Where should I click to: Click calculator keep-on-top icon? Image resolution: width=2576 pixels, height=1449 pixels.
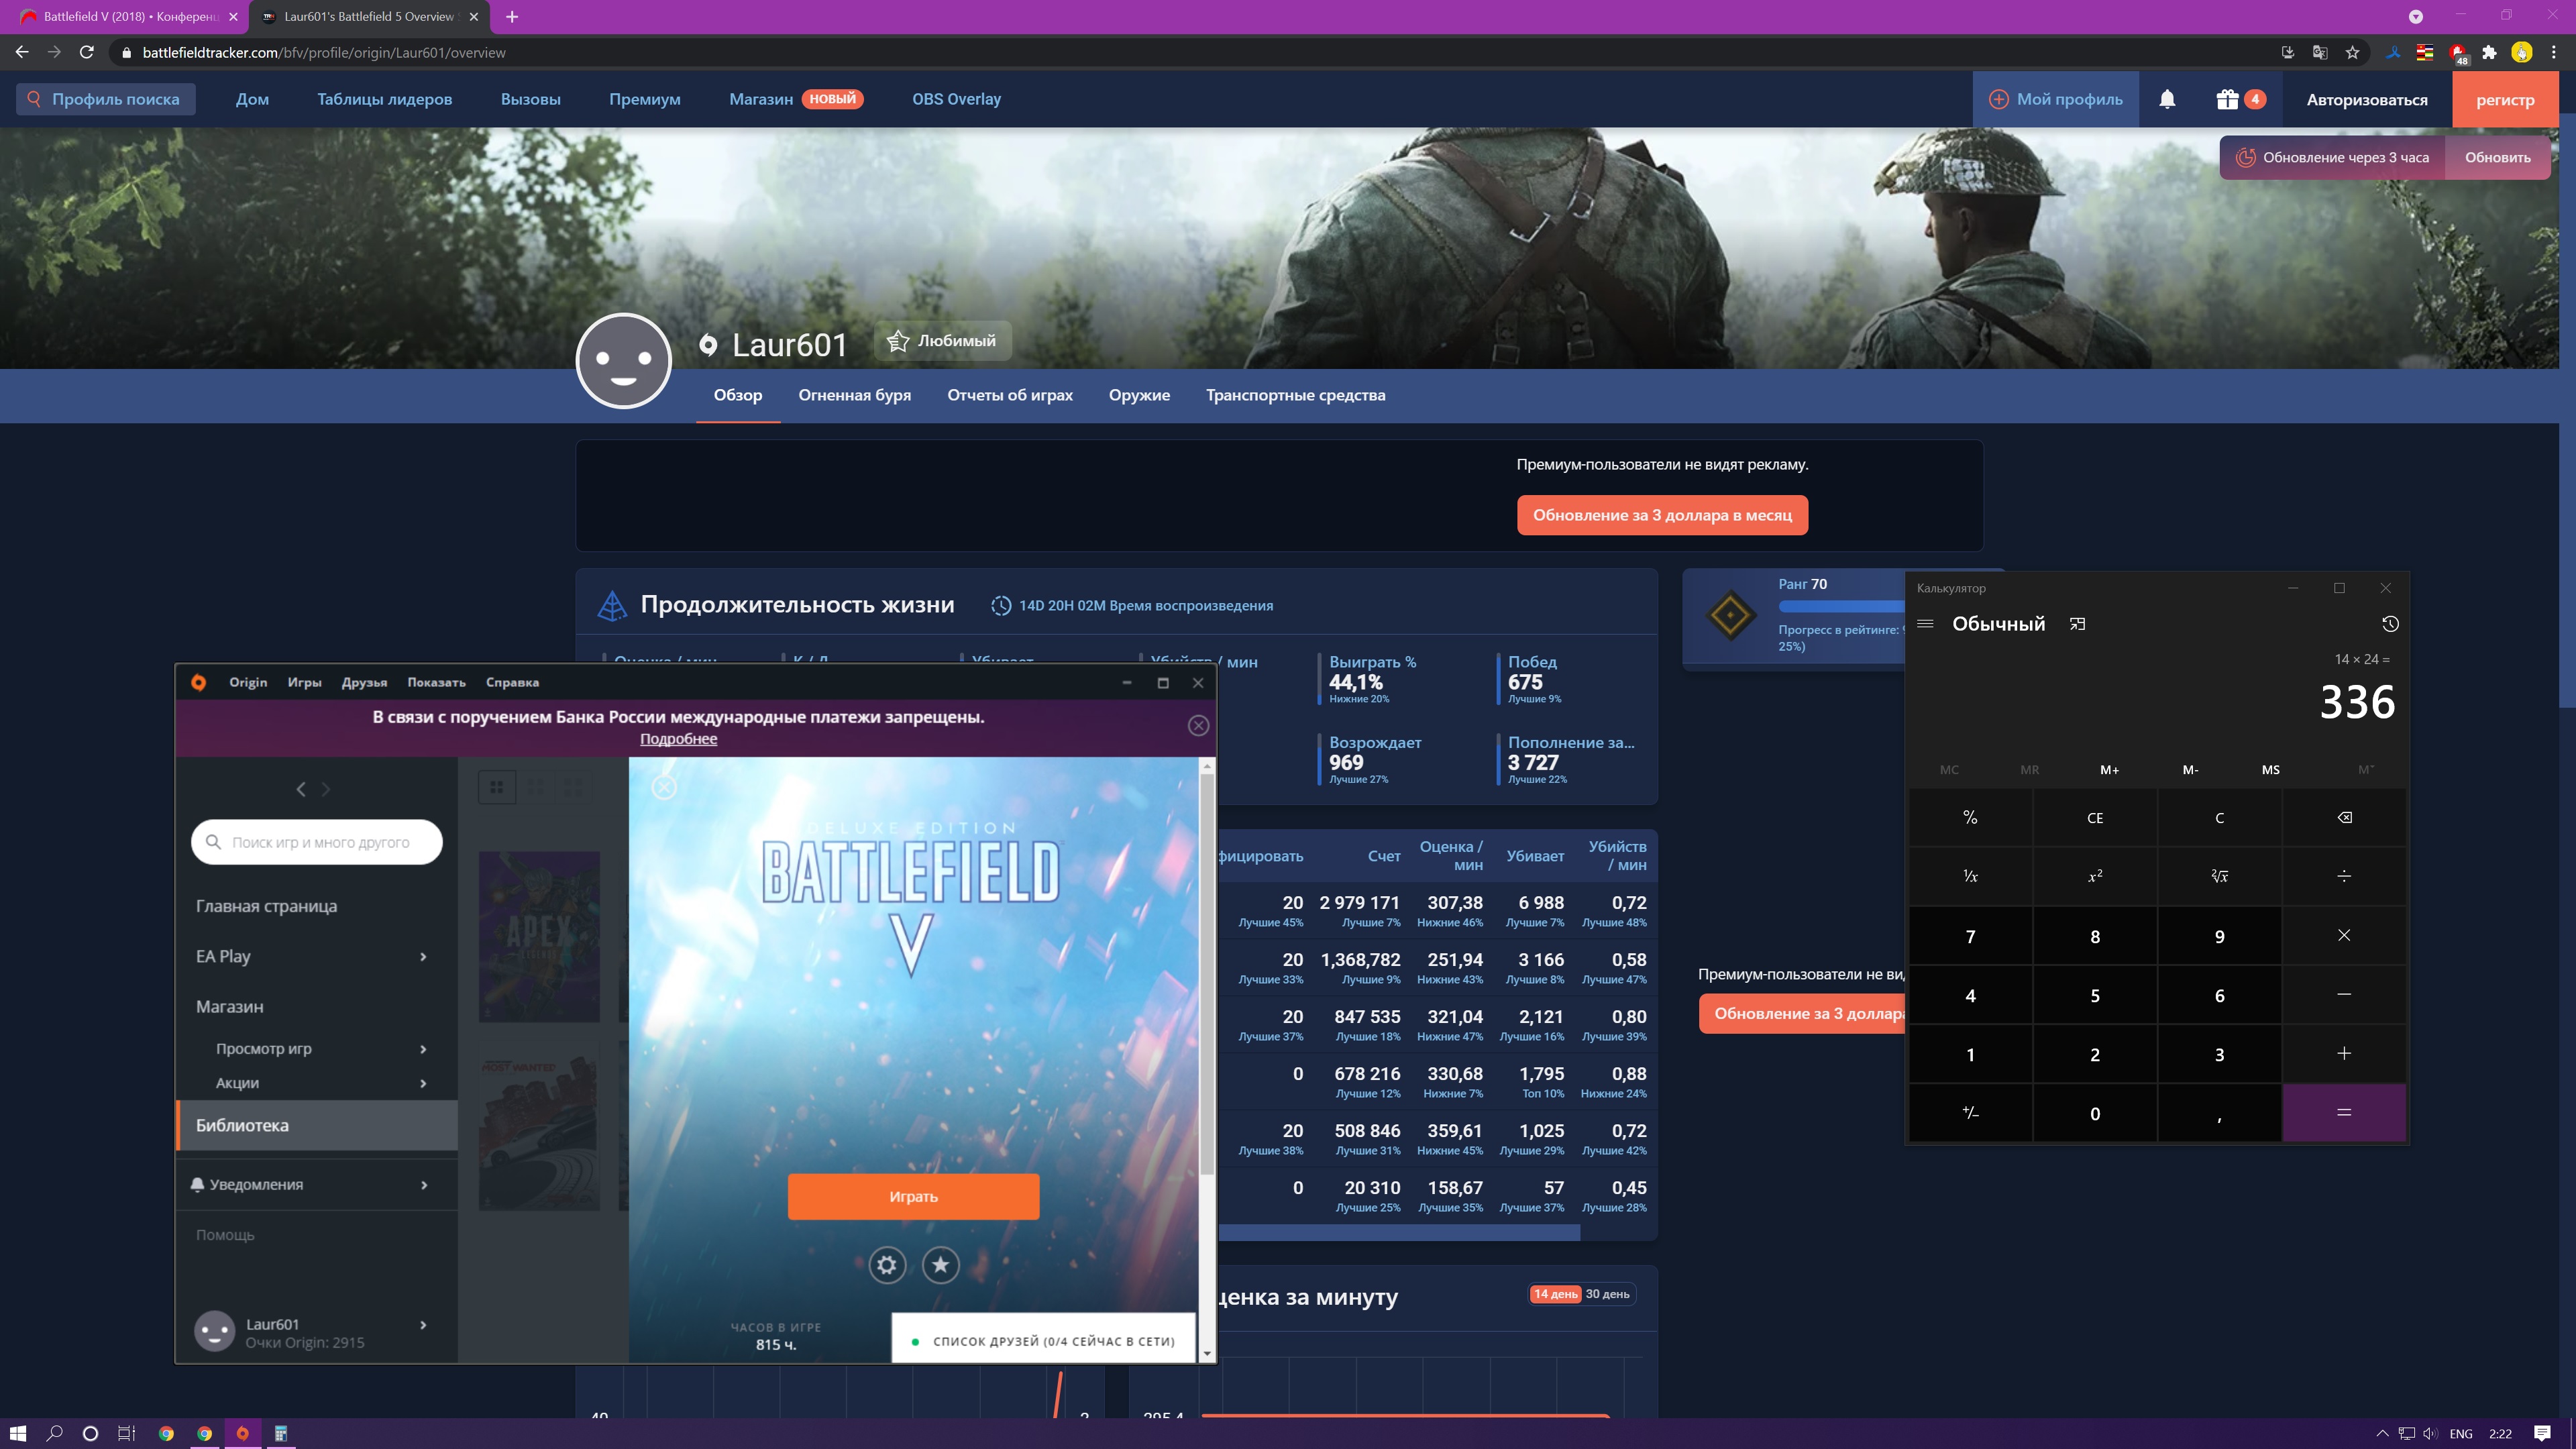[x=2077, y=624]
